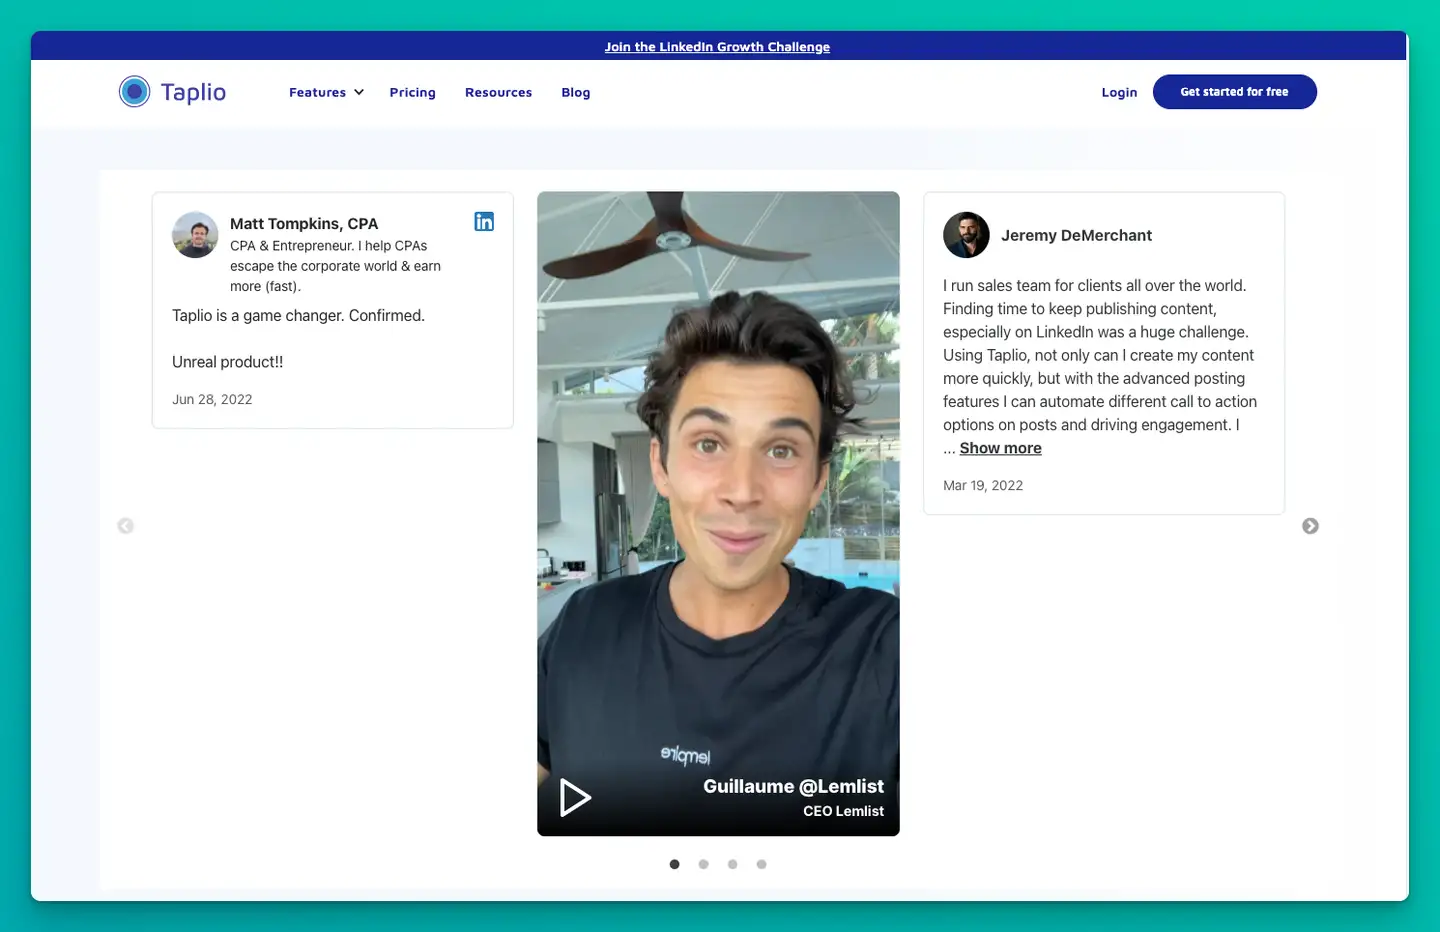Click Get started for free button
This screenshot has height=932, width=1440.
(1234, 92)
